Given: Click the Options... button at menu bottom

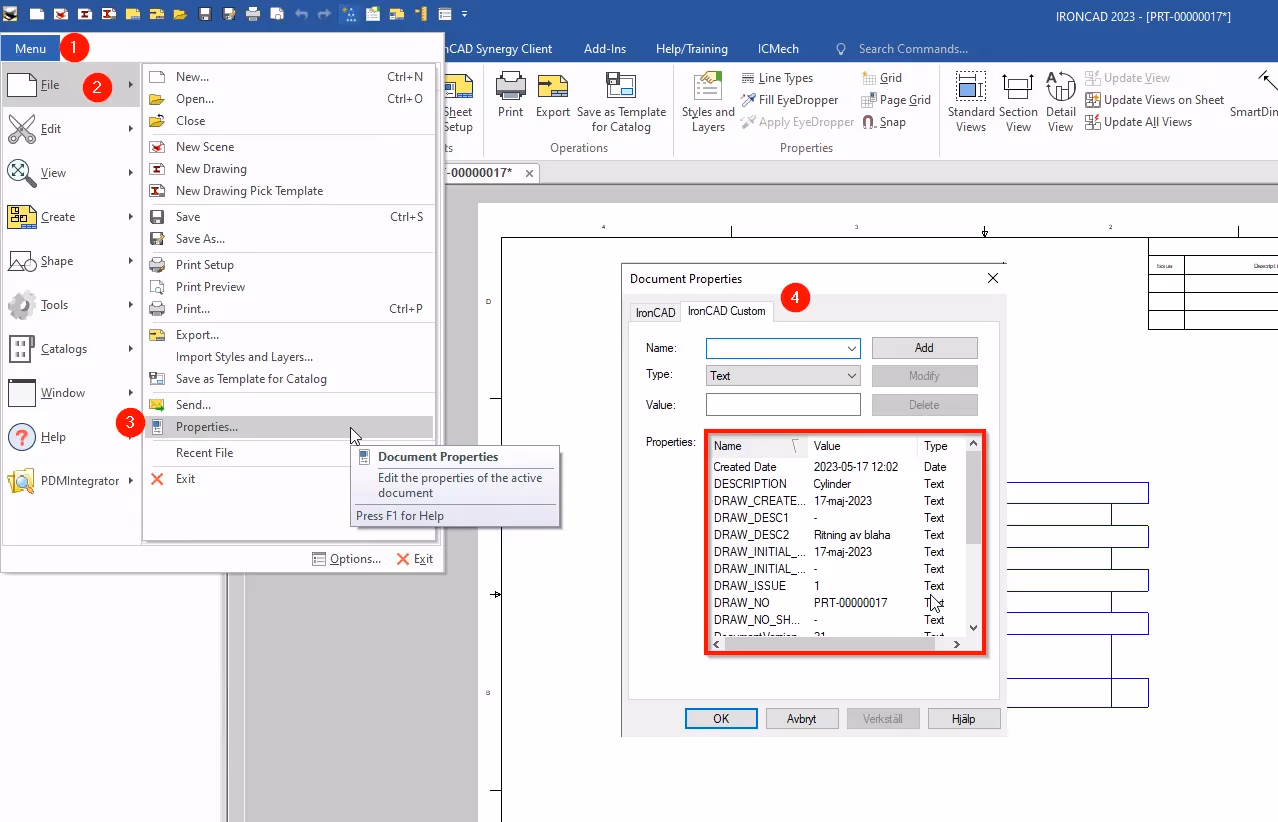Looking at the screenshot, I should point(346,559).
